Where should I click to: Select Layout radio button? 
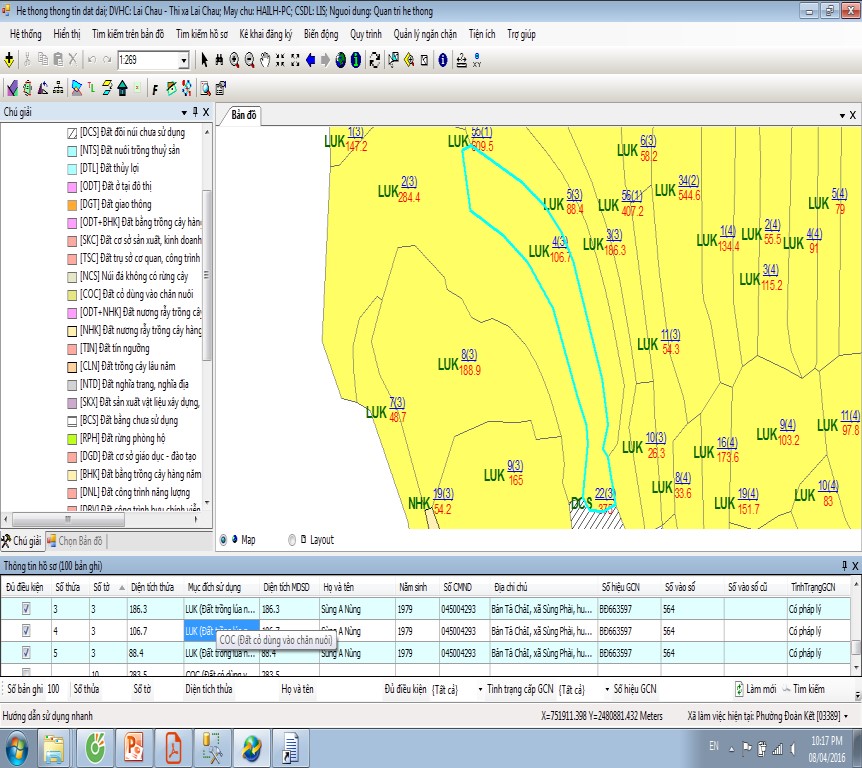[x=292, y=540]
